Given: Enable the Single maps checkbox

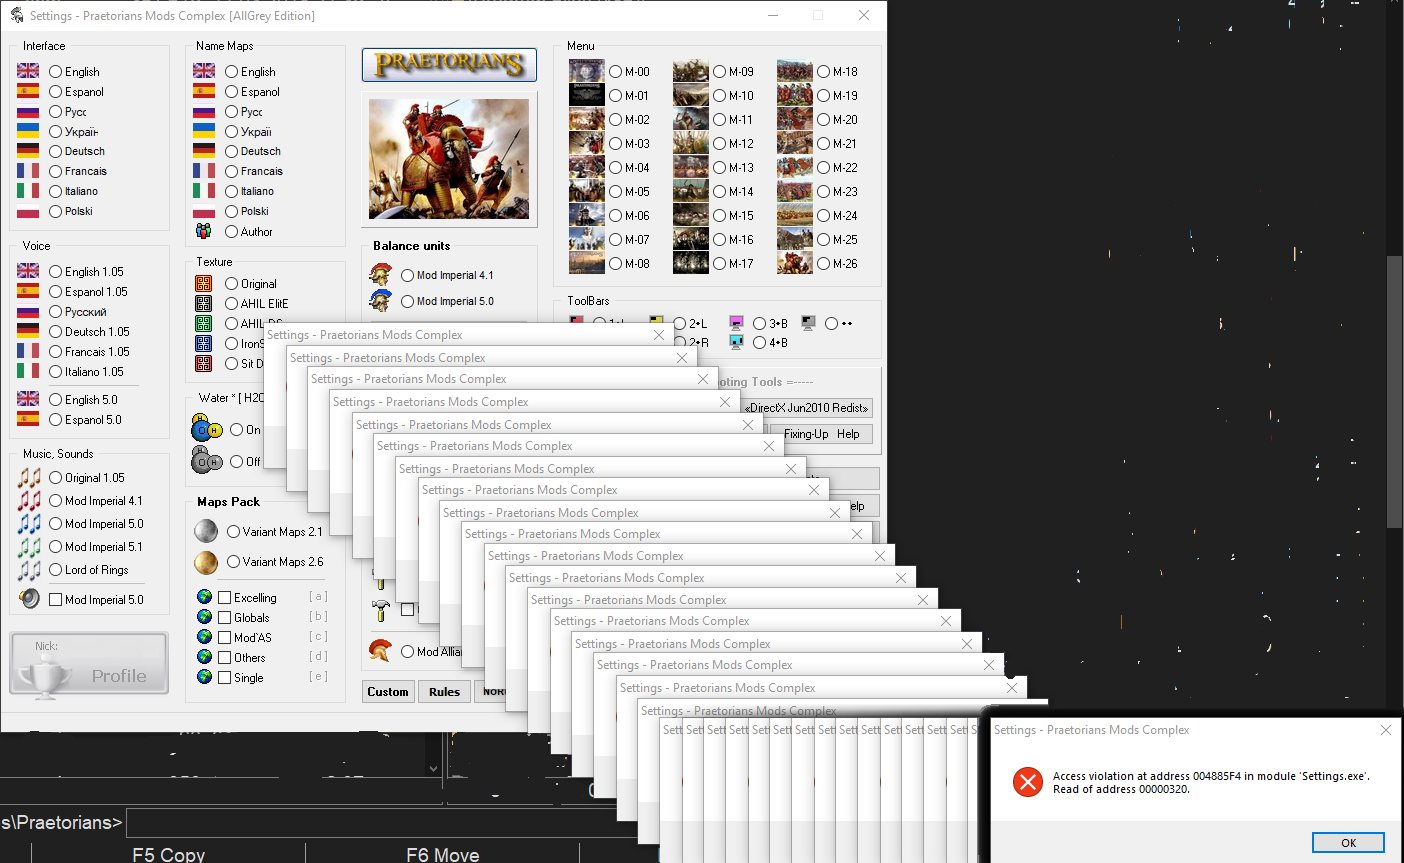Looking at the screenshot, I should coord(225,677).
